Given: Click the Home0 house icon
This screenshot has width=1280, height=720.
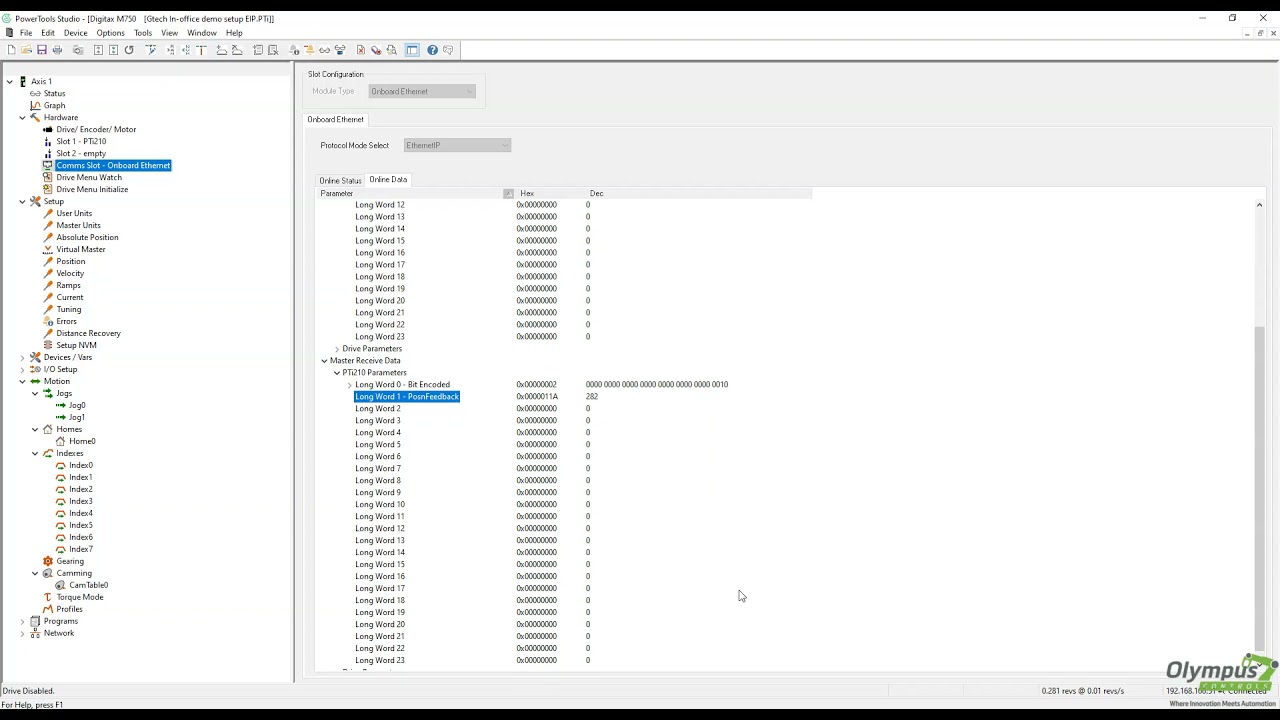Looking at the screenshot, I should click(60, 442).
